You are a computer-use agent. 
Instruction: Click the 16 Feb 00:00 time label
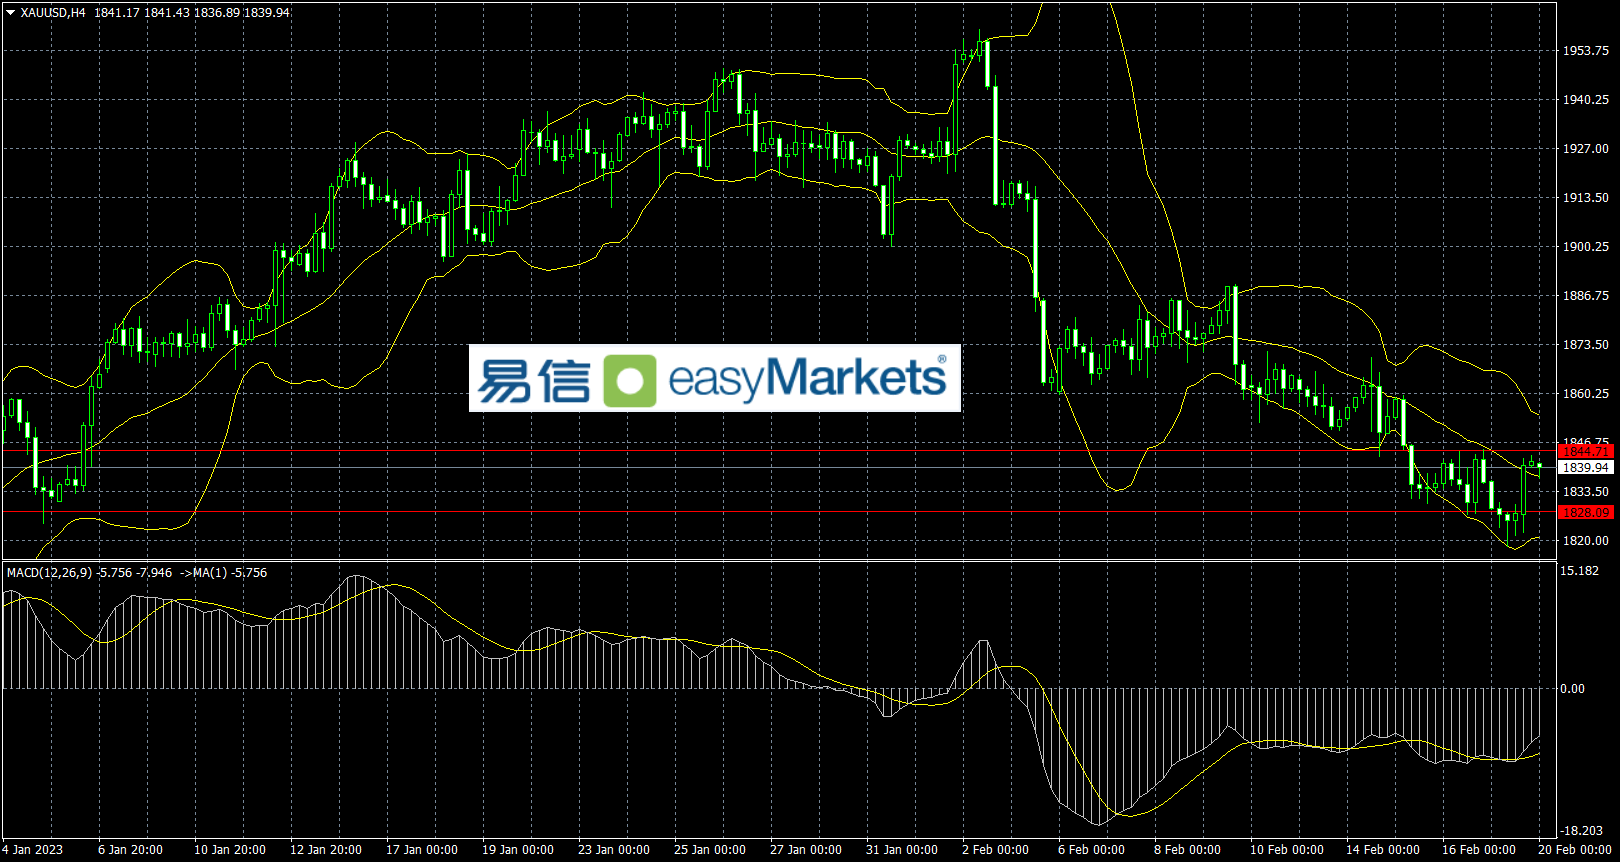pyautogui.click(x=1478, y=850)
